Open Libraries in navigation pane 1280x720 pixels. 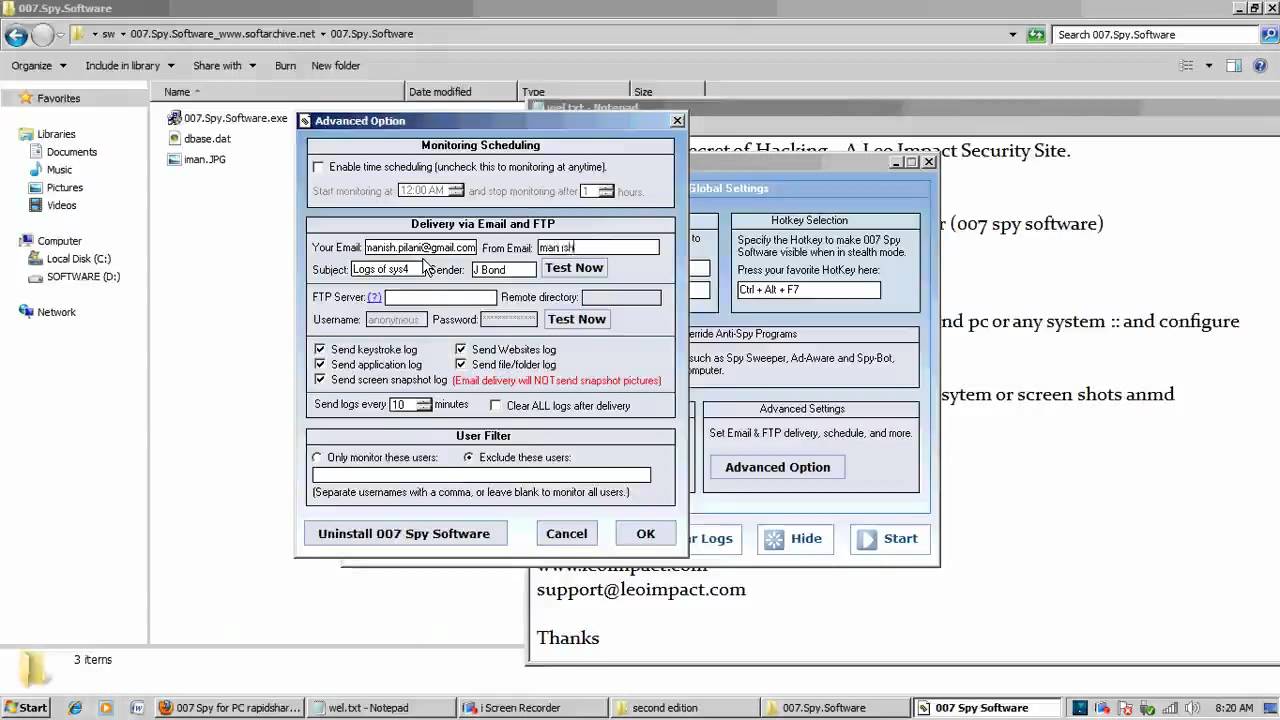[x=56, y=134]
